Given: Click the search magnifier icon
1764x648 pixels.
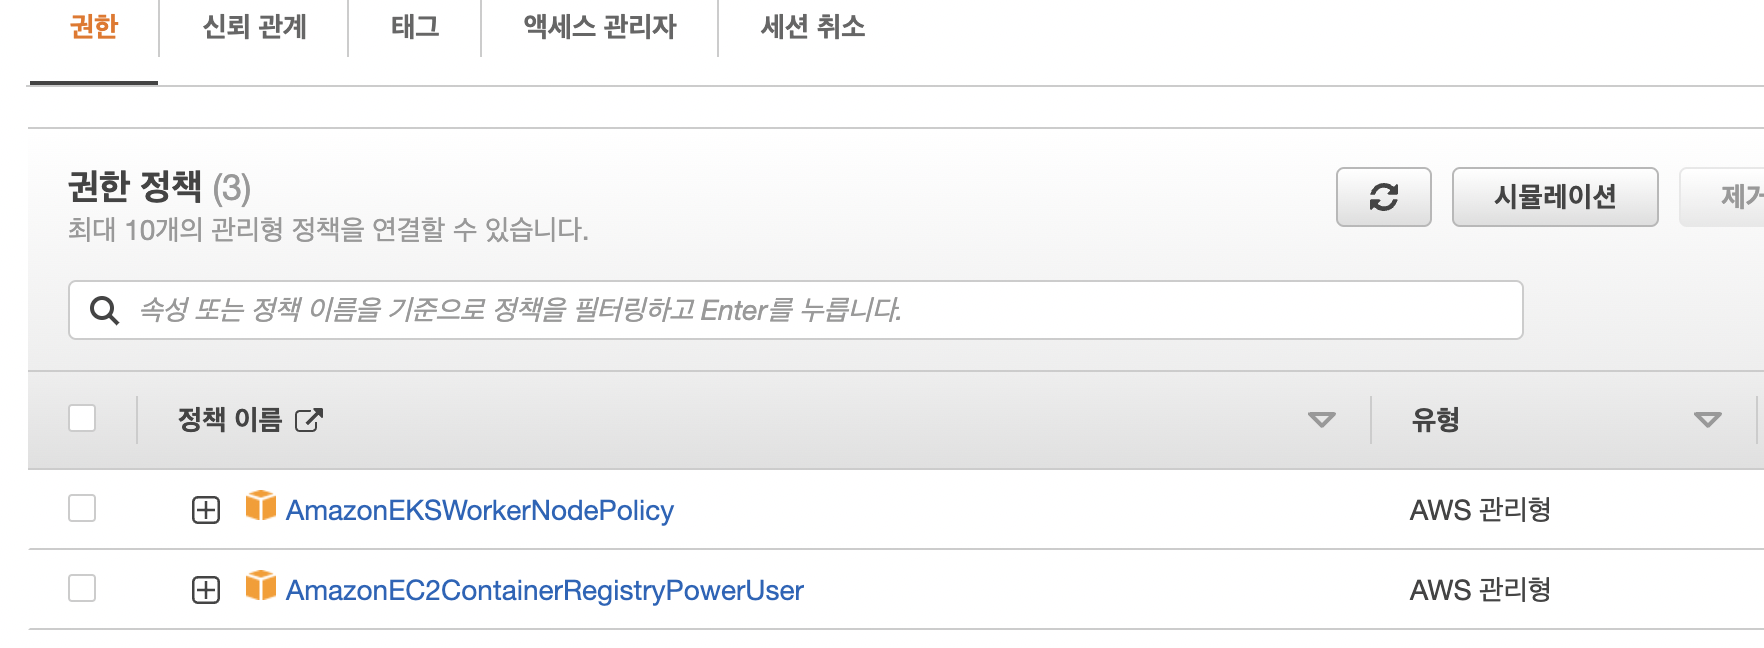Looking at the screenshot, I should [104, 310].
